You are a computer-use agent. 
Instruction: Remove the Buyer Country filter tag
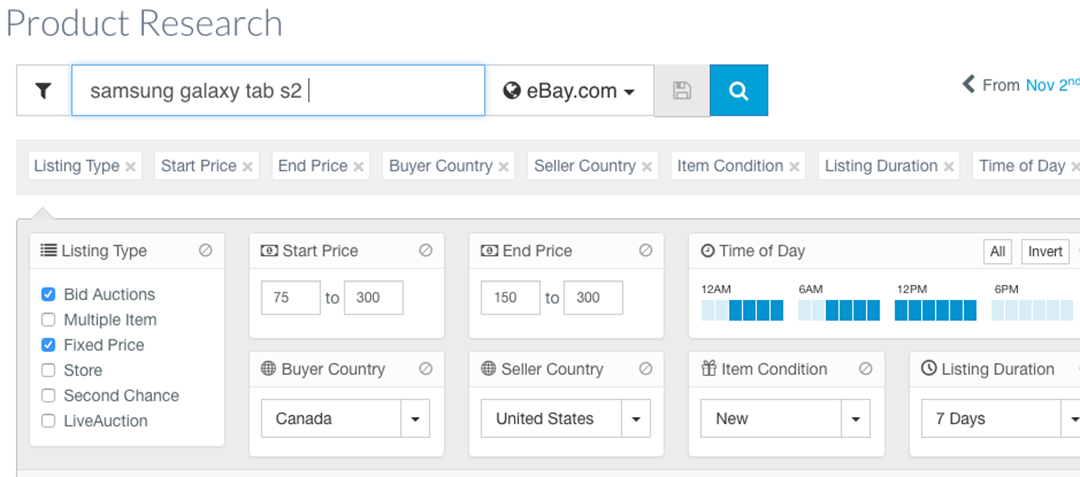tap(504, 167)
